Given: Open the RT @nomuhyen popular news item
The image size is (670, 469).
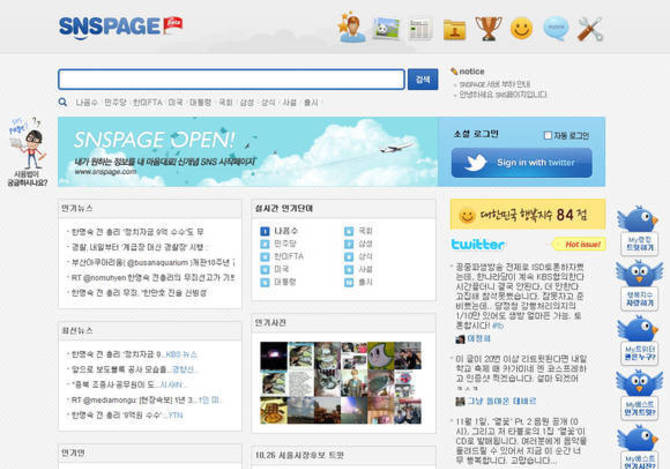Looking at the screenshot, I should point(153,278).
